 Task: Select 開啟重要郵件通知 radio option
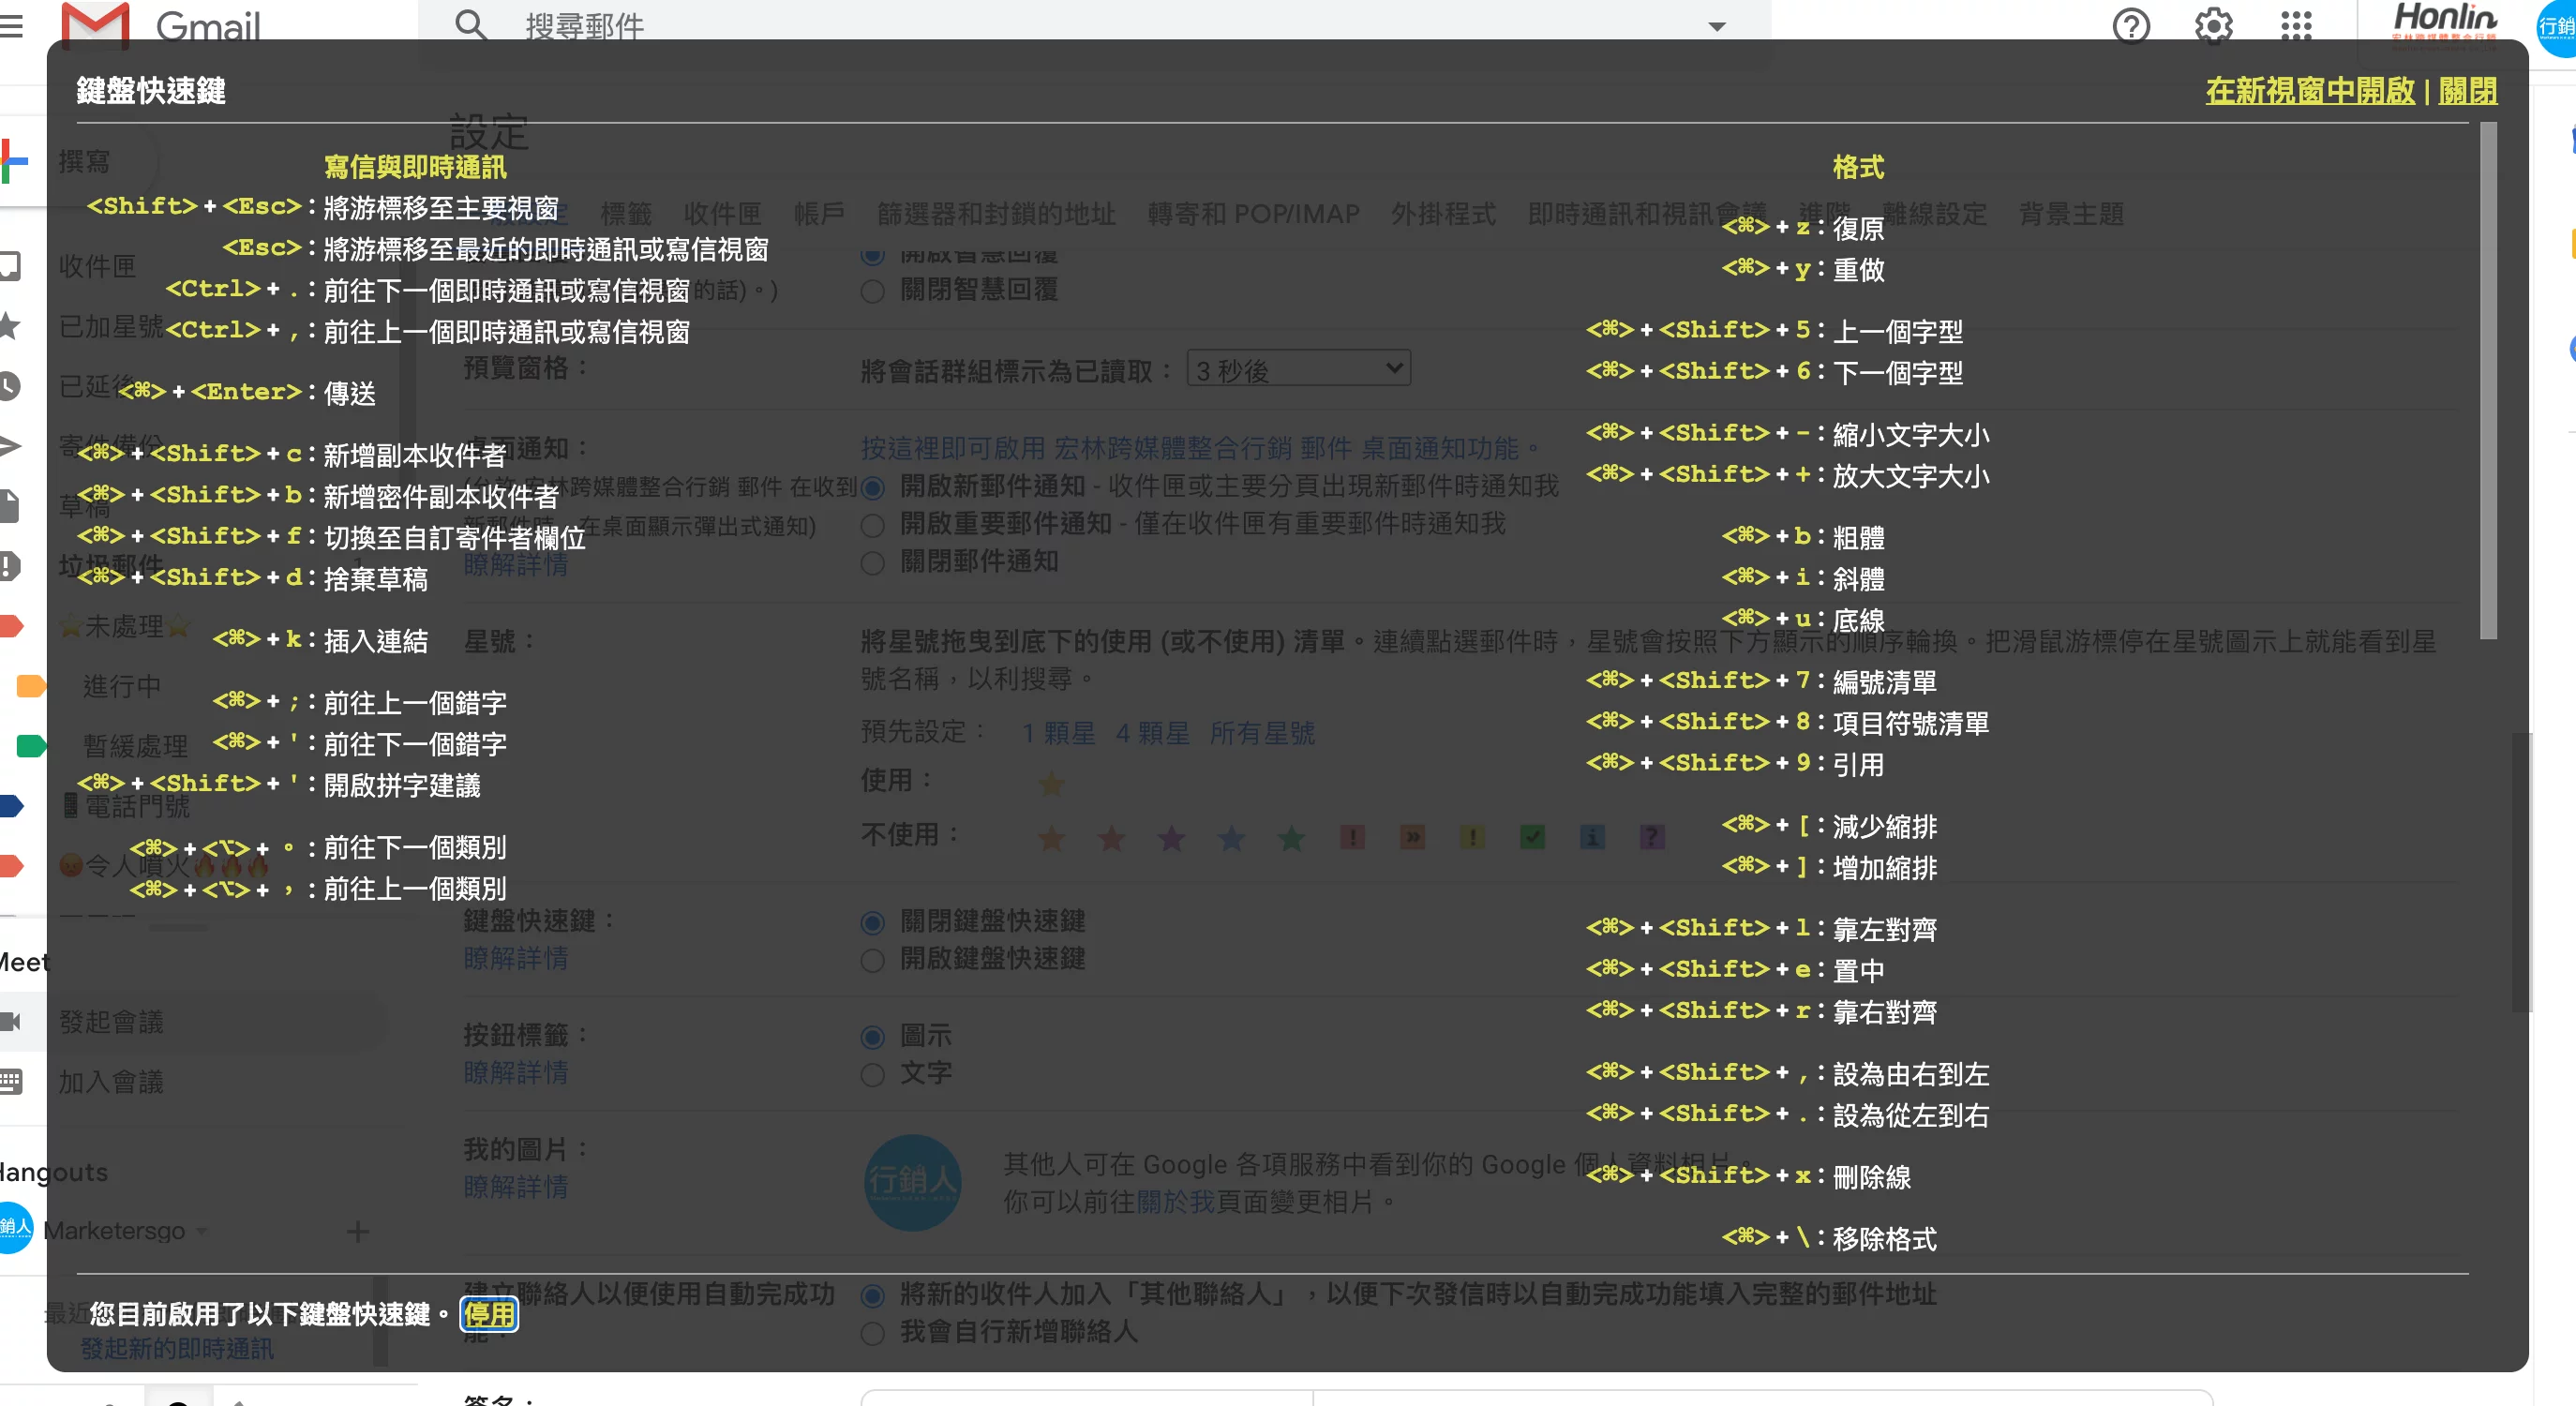click(x=872, y=525)
